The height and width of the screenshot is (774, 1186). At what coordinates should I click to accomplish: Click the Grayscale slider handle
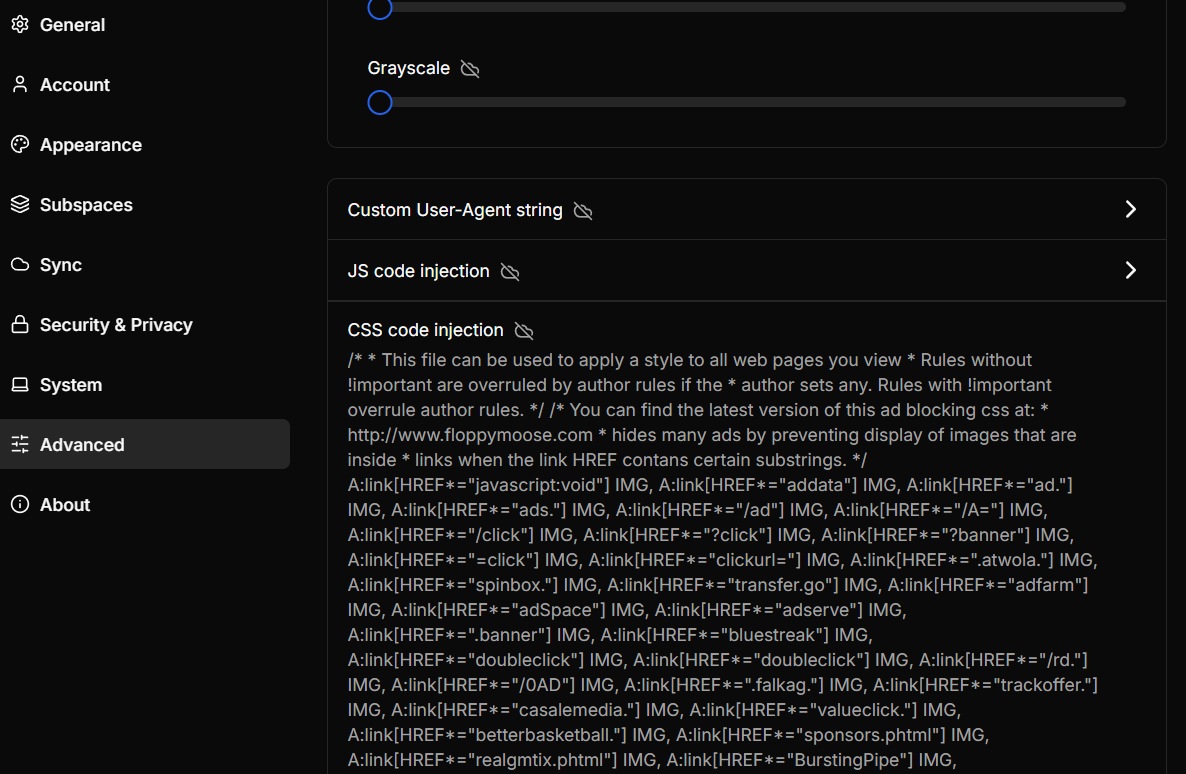[380, 102]
